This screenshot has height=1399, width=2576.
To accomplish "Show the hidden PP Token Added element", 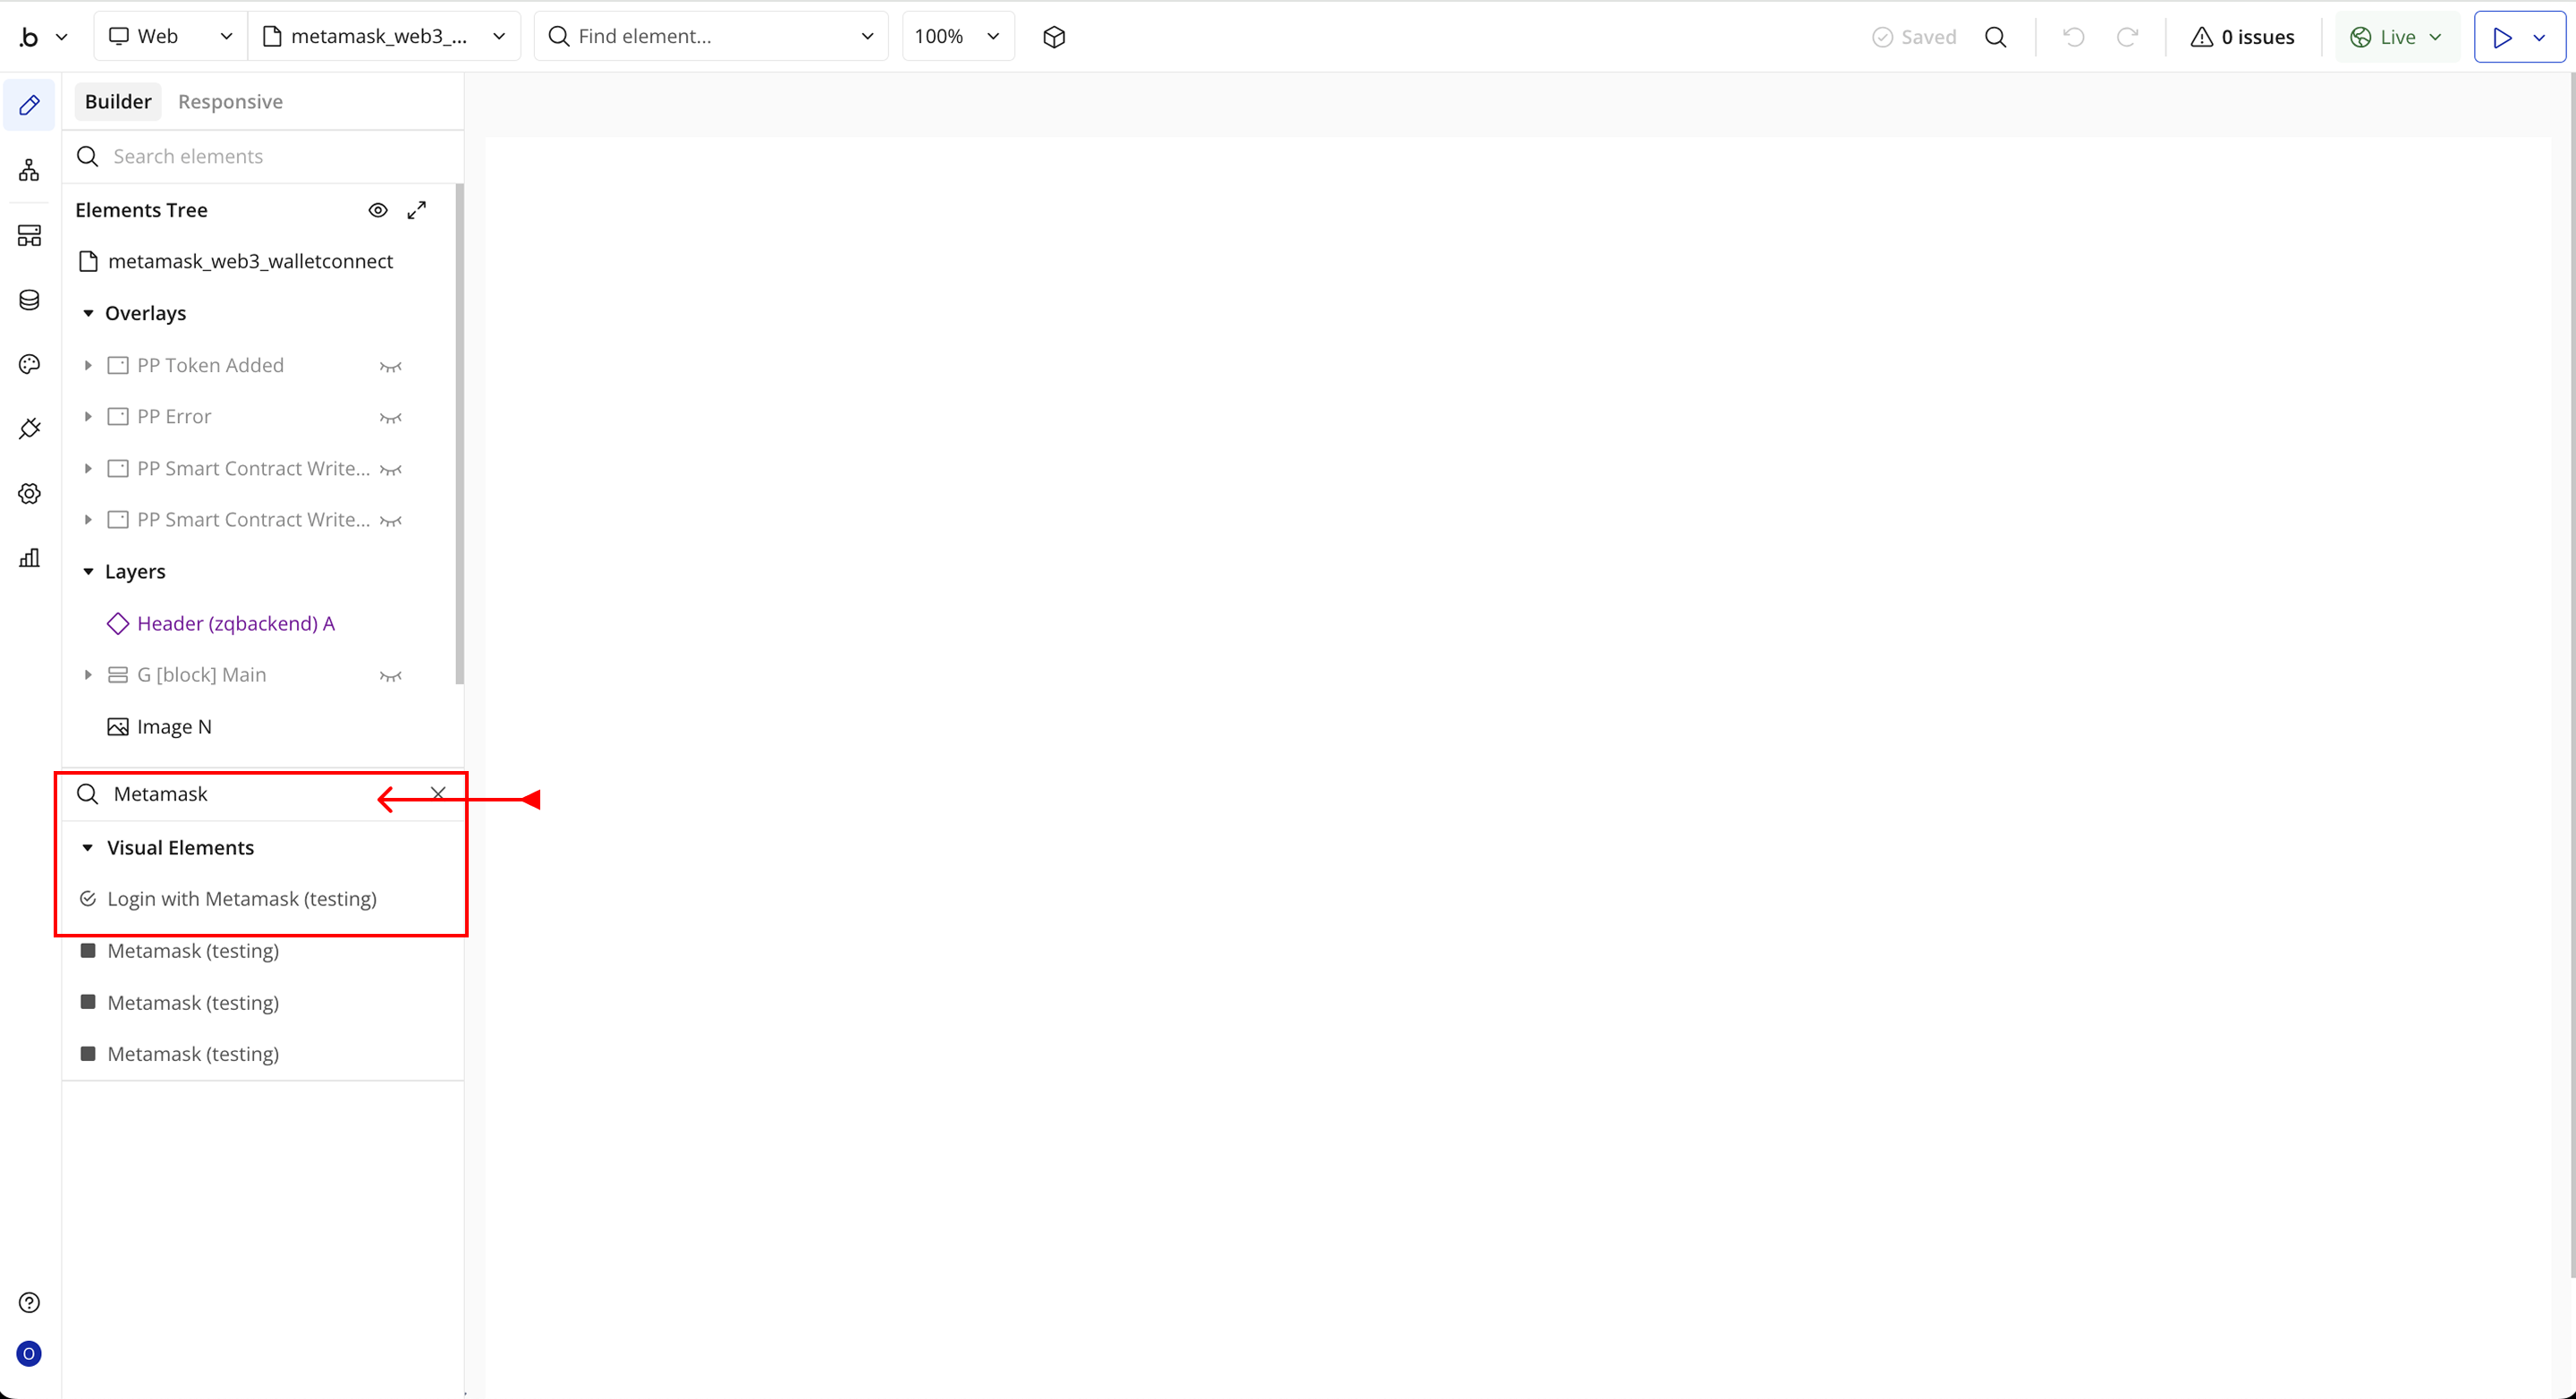I will pos(390,366).
